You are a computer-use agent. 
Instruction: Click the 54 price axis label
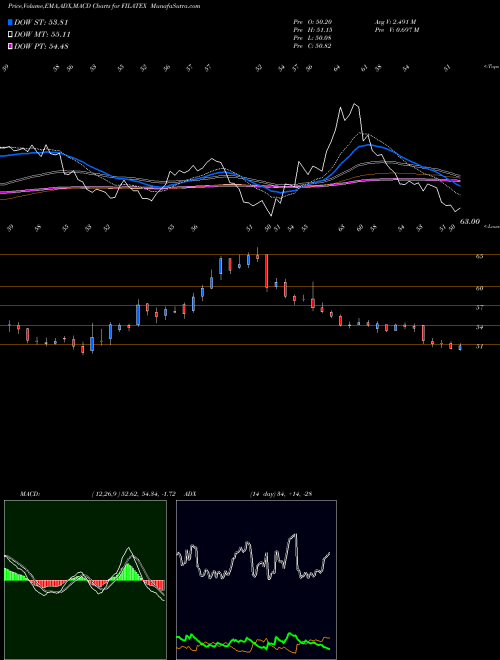(x=479, y=327)
